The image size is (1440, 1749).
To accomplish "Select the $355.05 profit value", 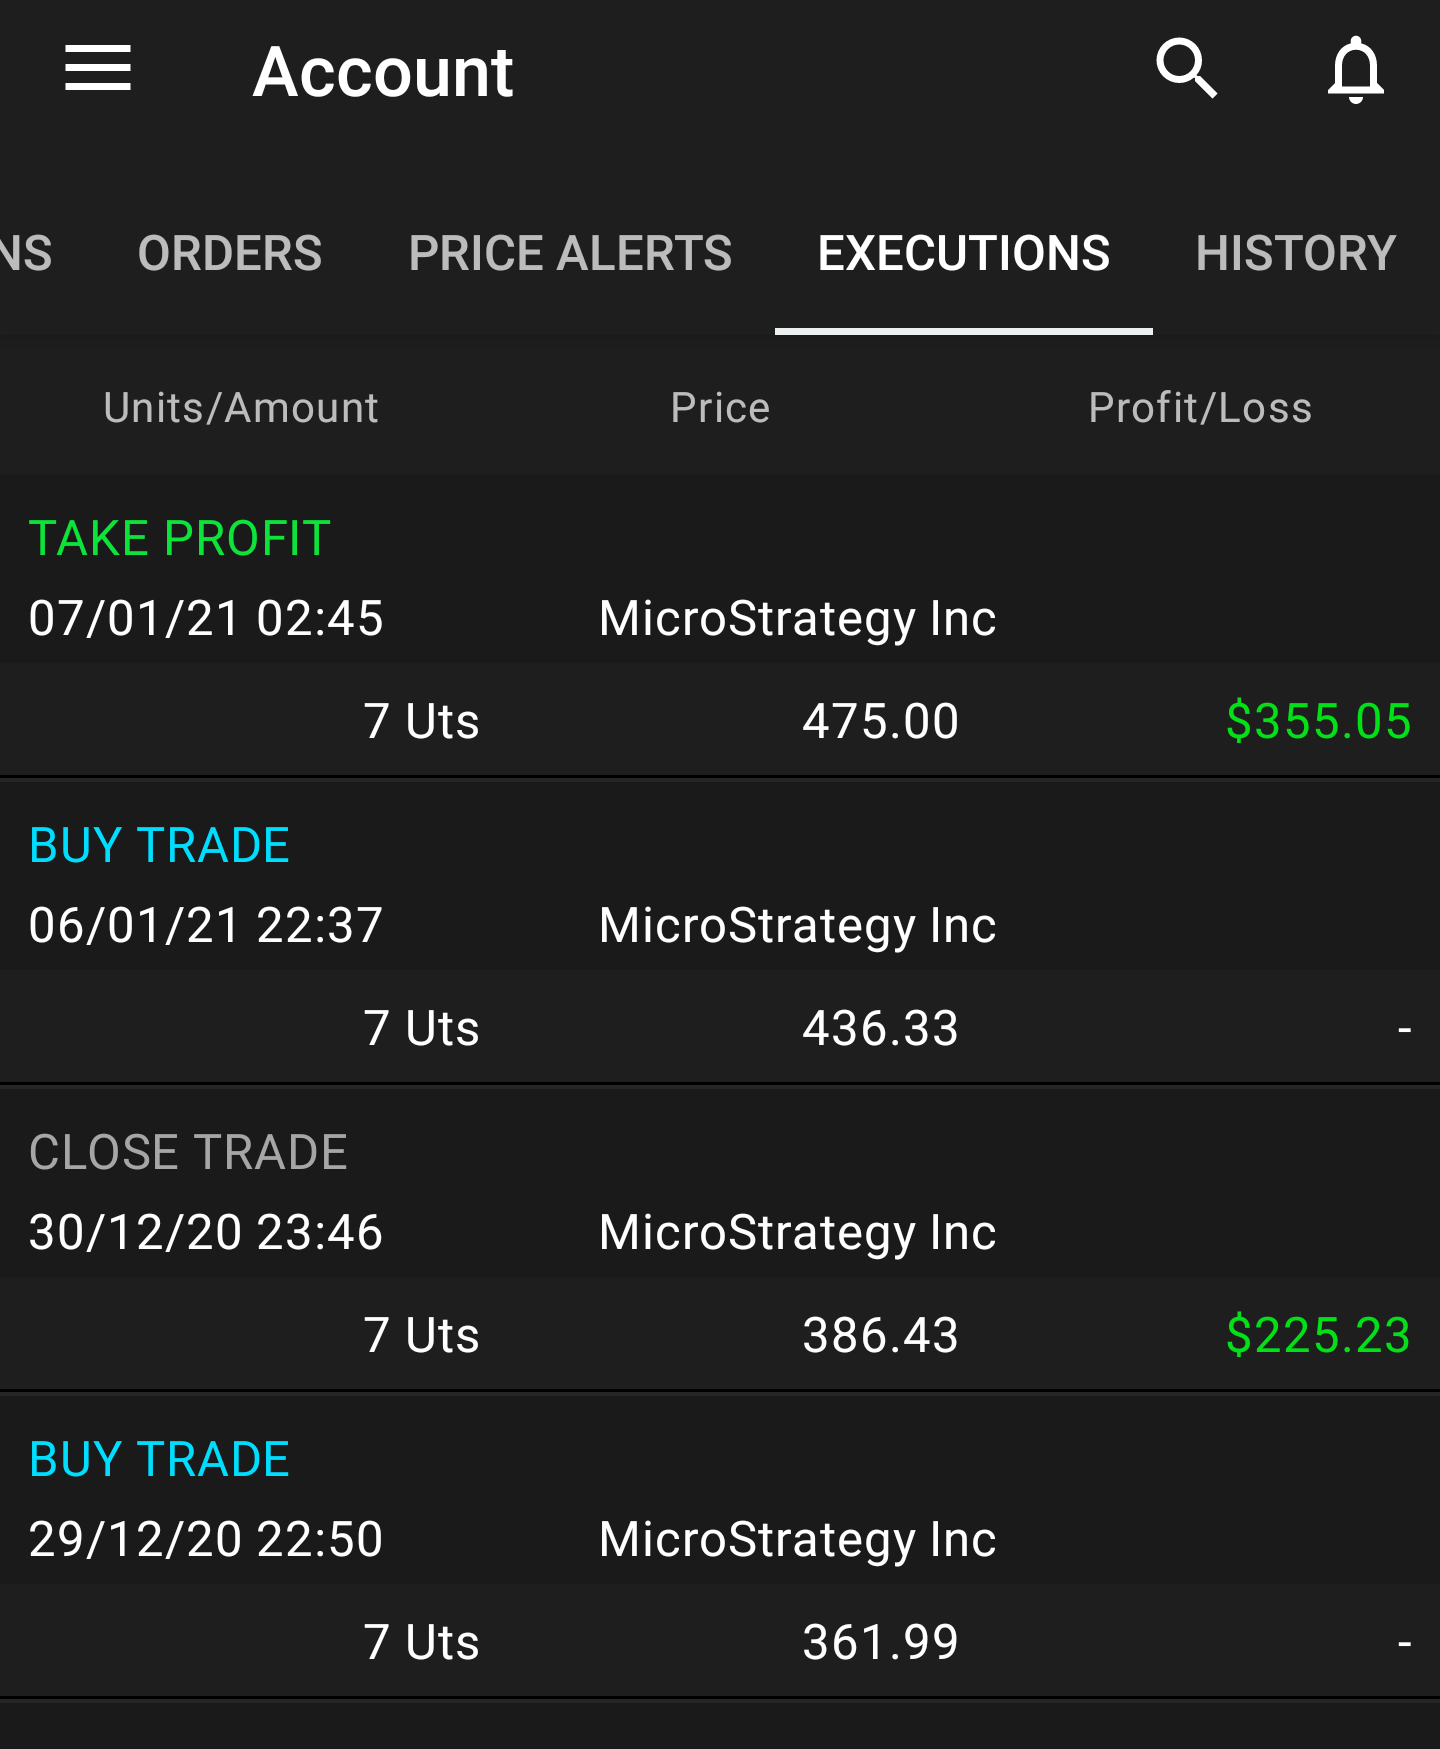I will click(x=1318, y=721).
